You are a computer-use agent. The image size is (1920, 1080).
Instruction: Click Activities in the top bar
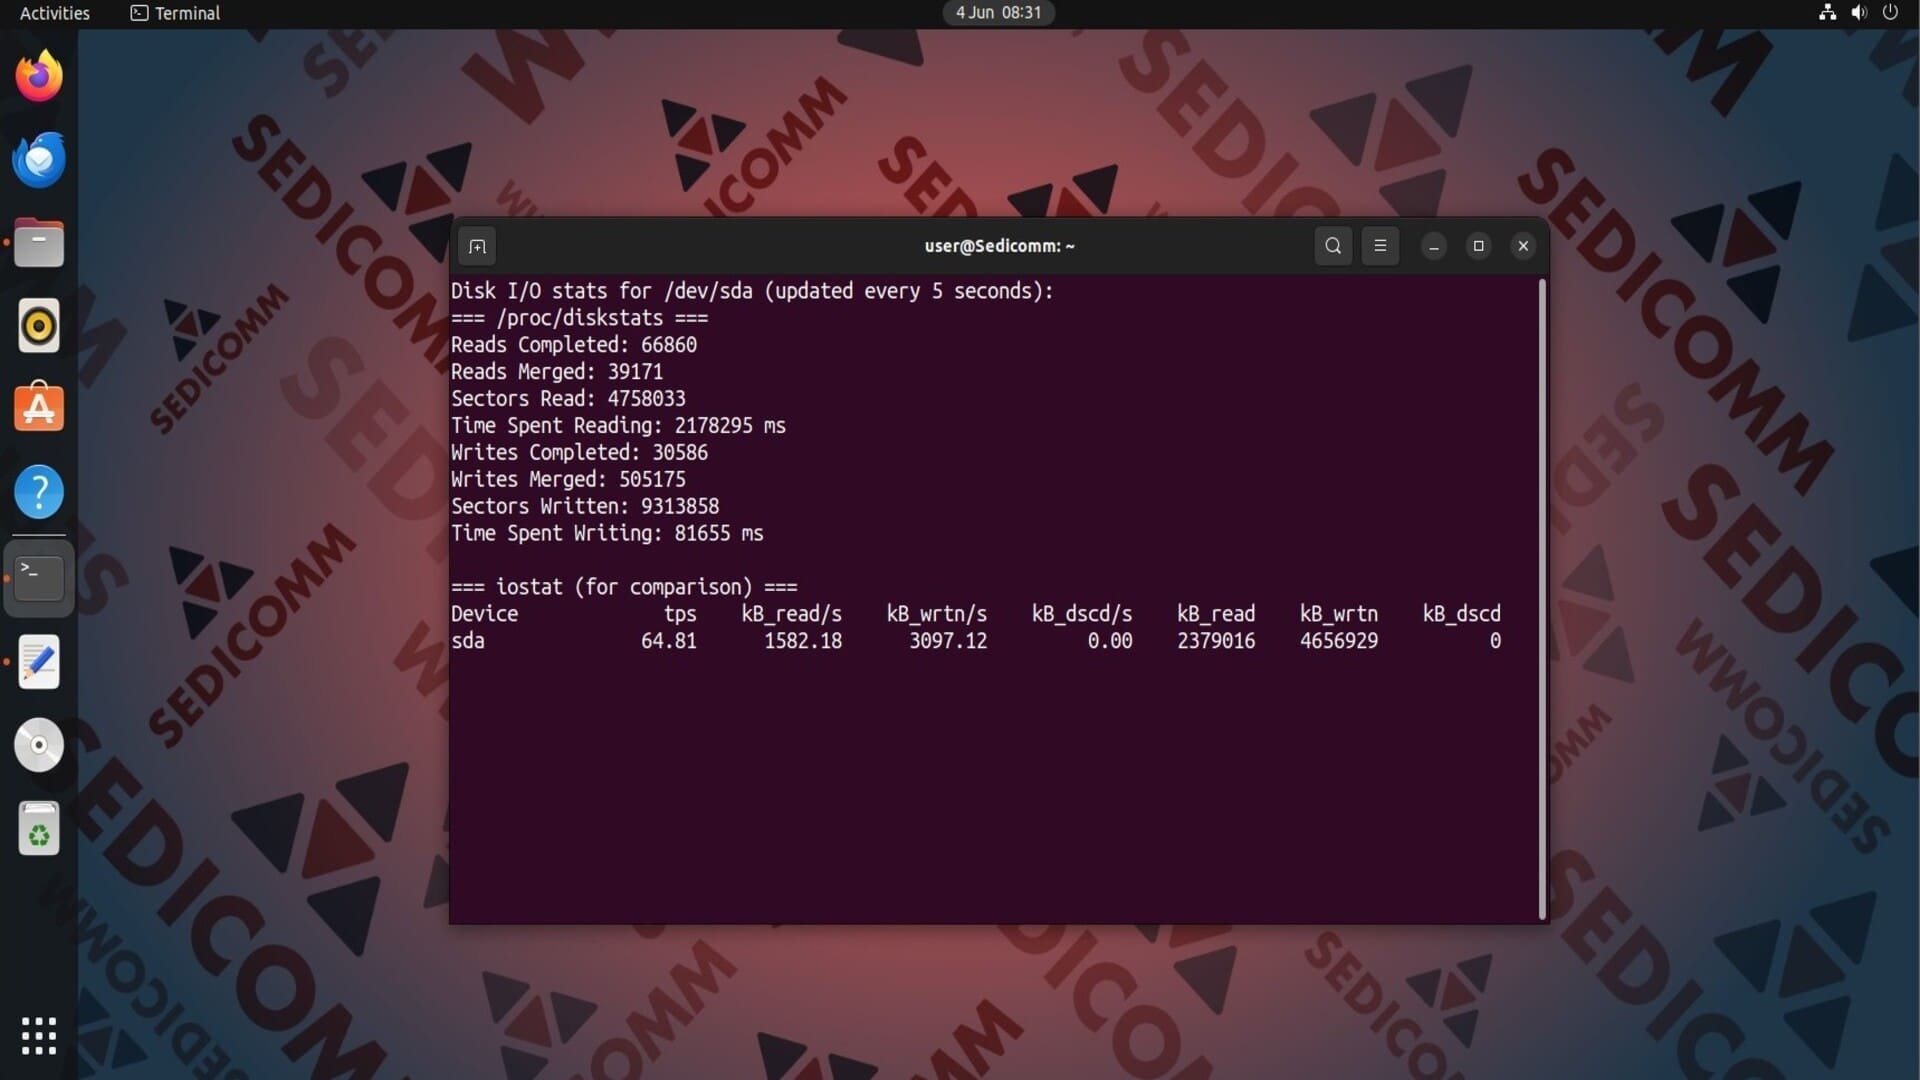click(x=54, y=13)
